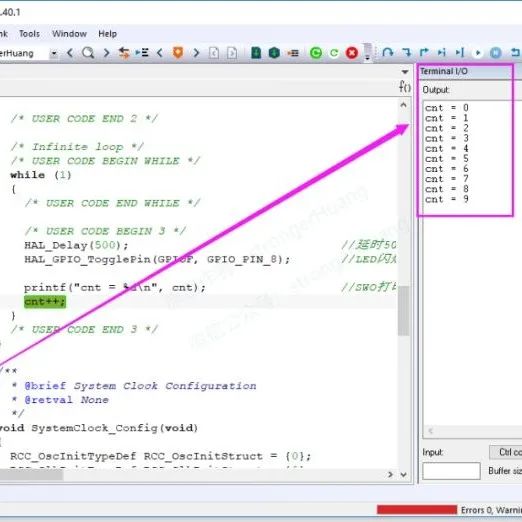Stop debugging with the red X icon
Screen dimensions: 522x522
(352, 53)
